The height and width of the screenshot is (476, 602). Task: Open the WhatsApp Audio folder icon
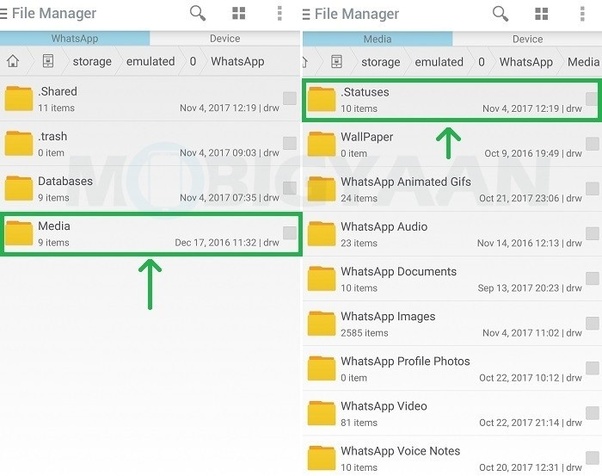(x=322, y=234)
